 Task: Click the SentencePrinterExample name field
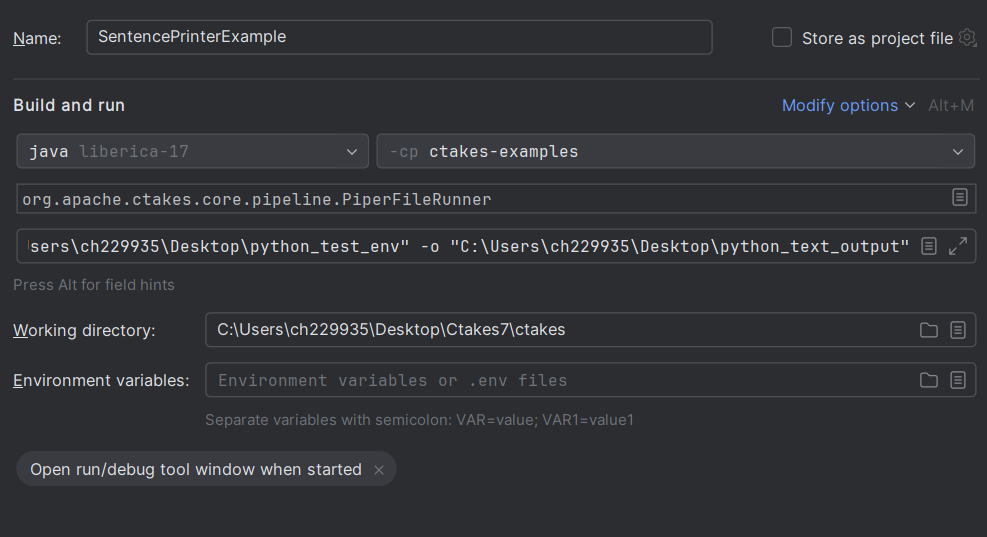[398, 37]
